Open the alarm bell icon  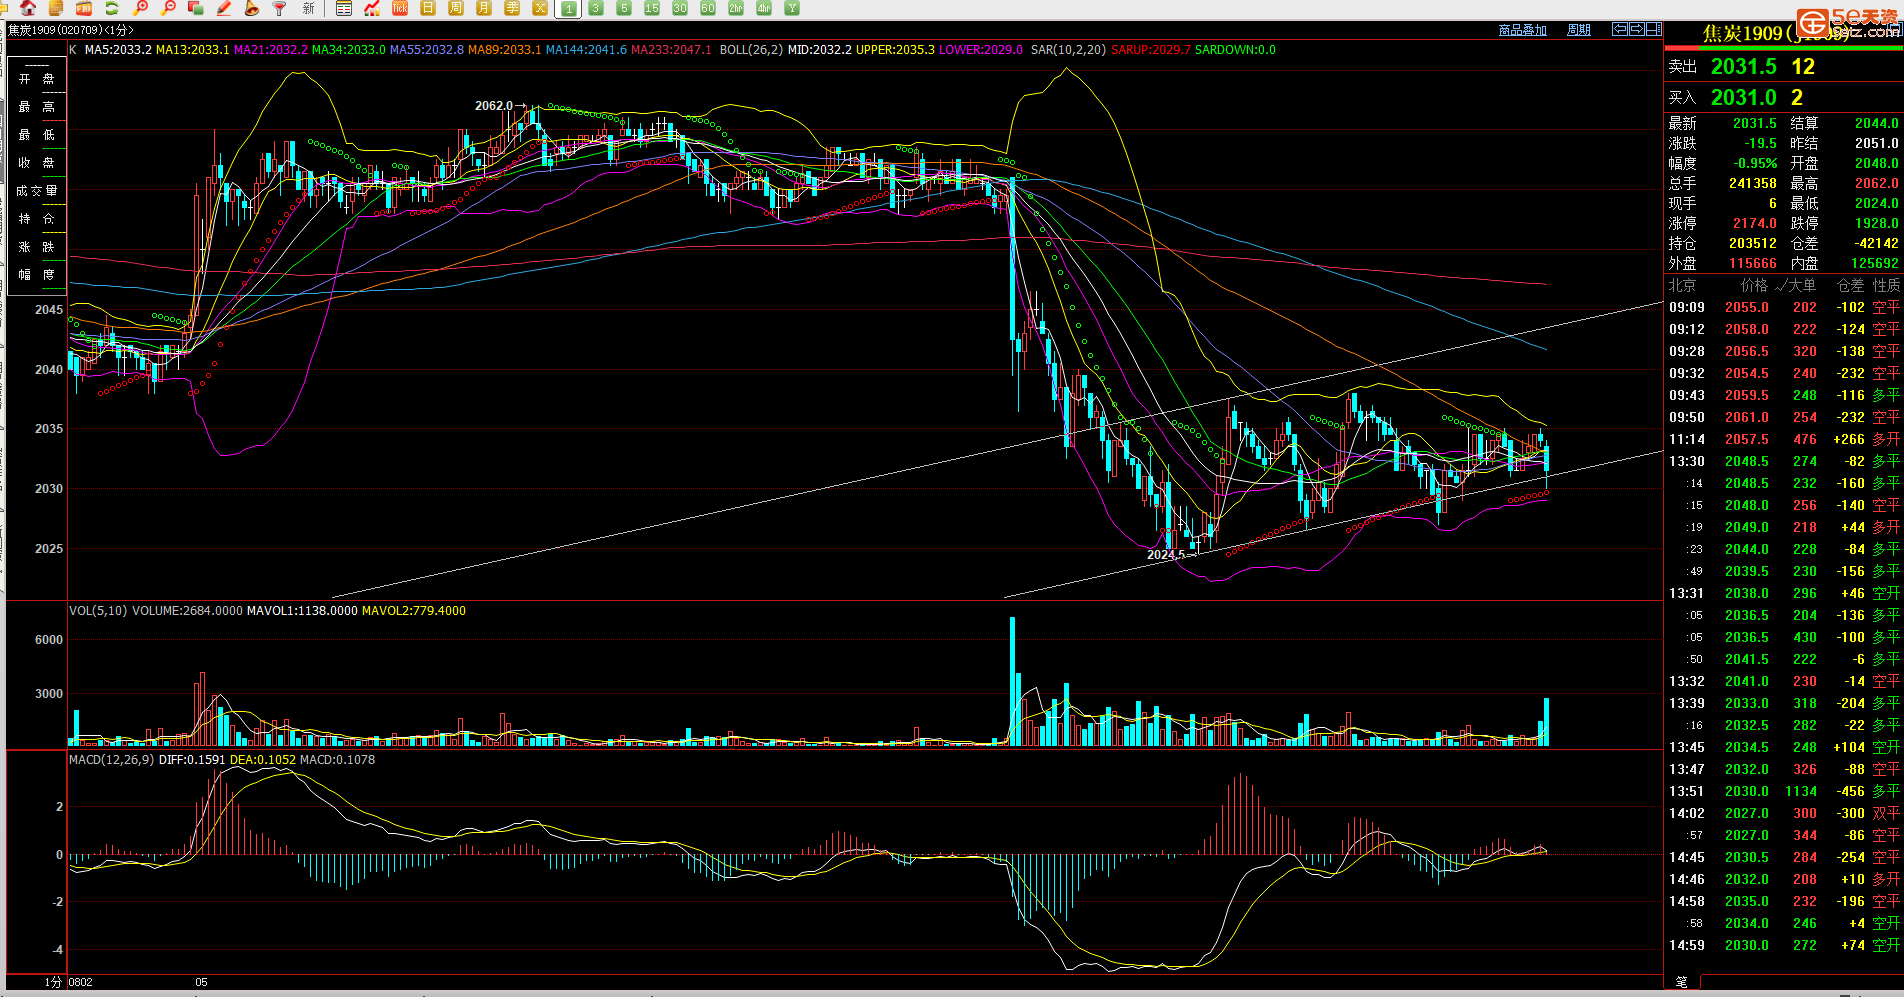tap(252, 8)
